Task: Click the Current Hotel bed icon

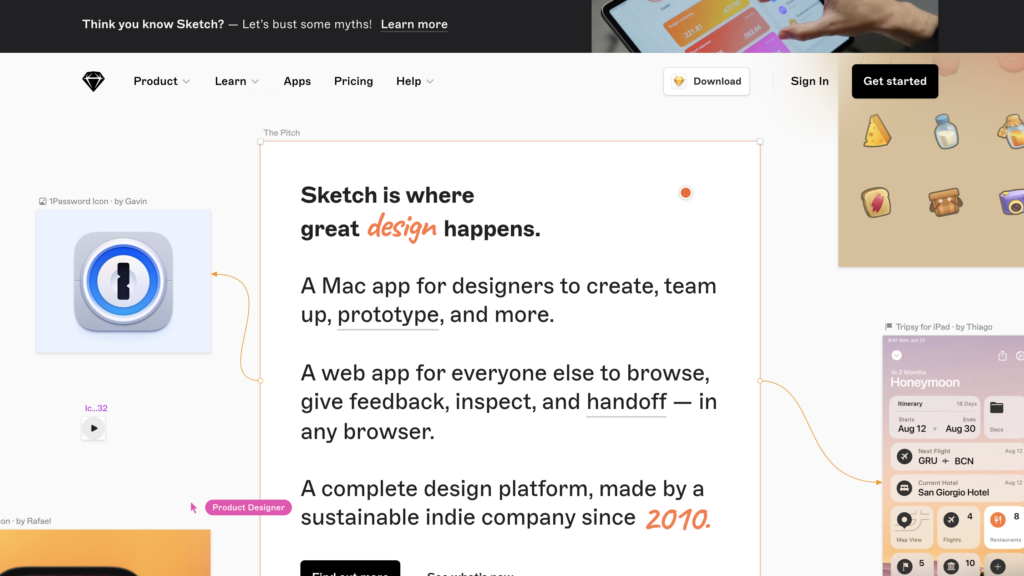Action: [x=904, y=488]
